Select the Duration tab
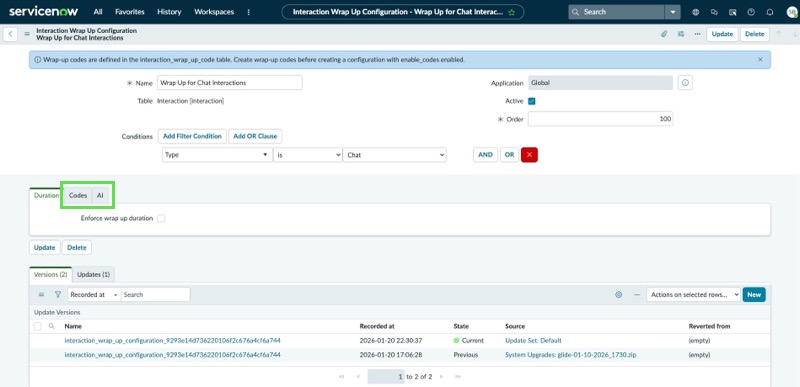The height and width of the screenshot is (387, 800). (x=46, y=195)
